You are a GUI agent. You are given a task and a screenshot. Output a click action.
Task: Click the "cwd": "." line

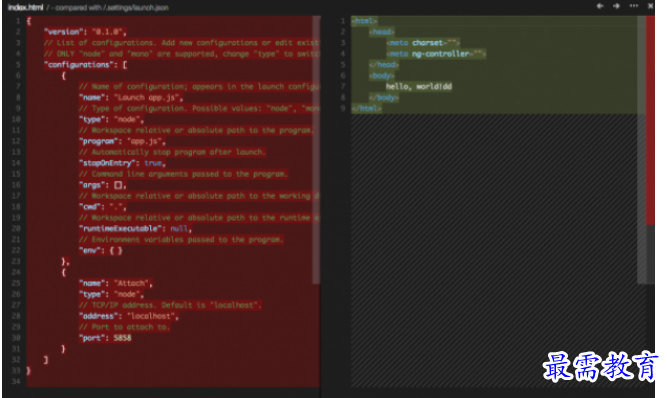pyautogui.click(x=103, y=207)
